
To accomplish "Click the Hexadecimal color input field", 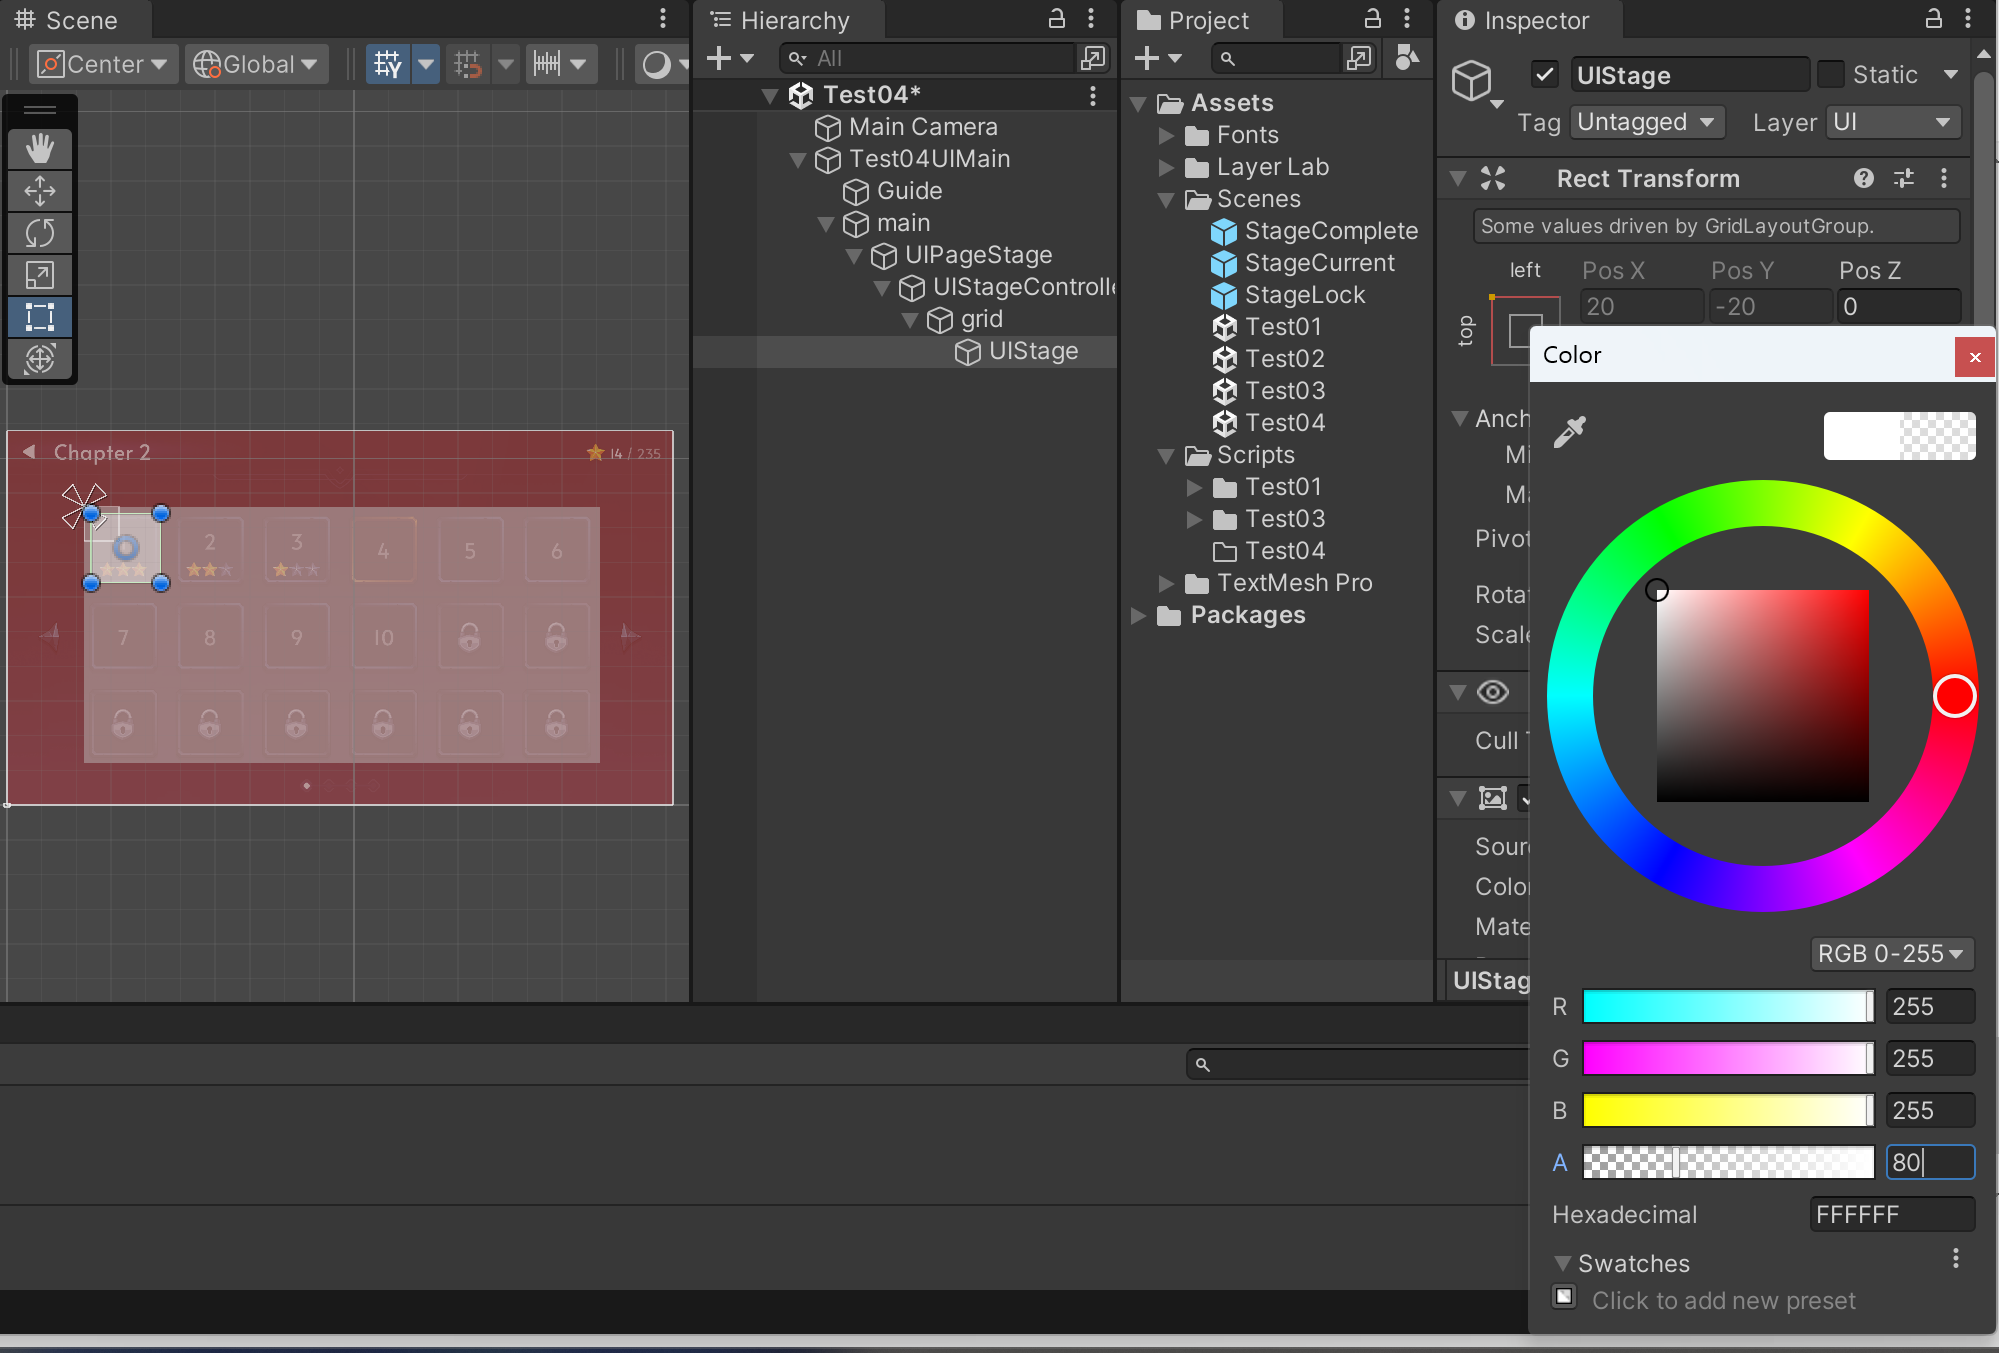I will (x=1890, y=1214).
